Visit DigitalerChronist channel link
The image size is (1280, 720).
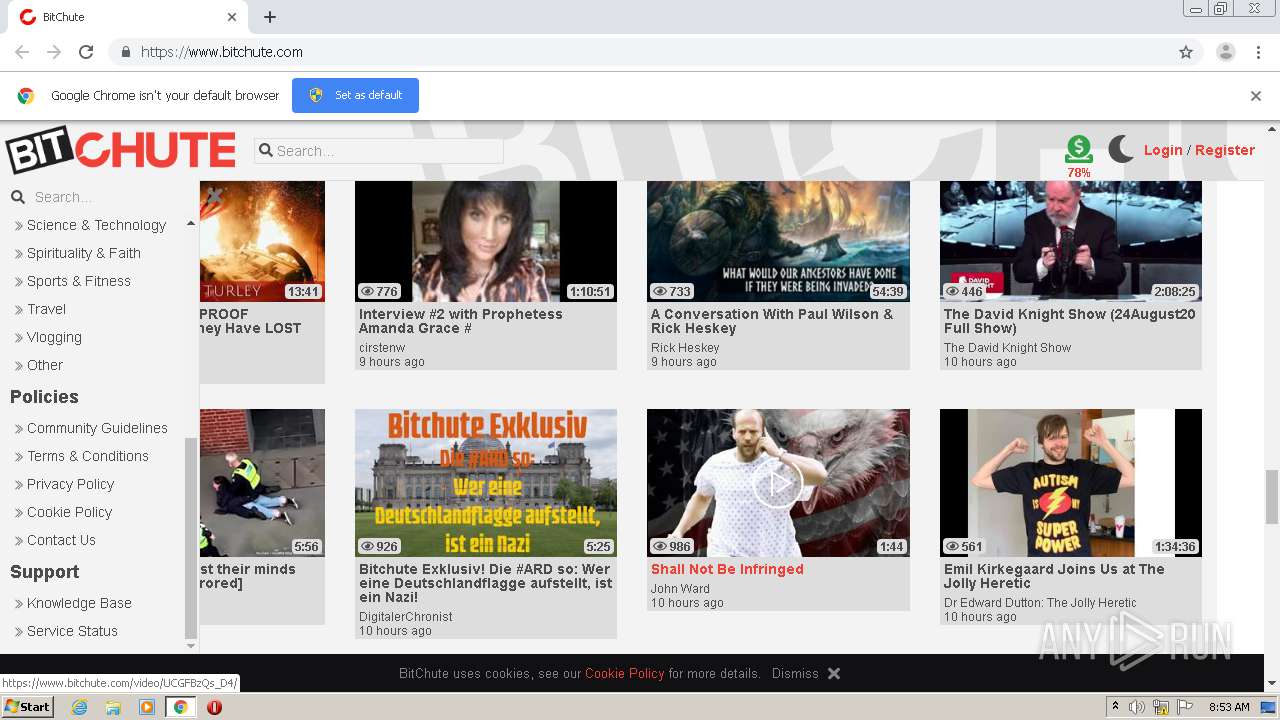click(406, 617)
